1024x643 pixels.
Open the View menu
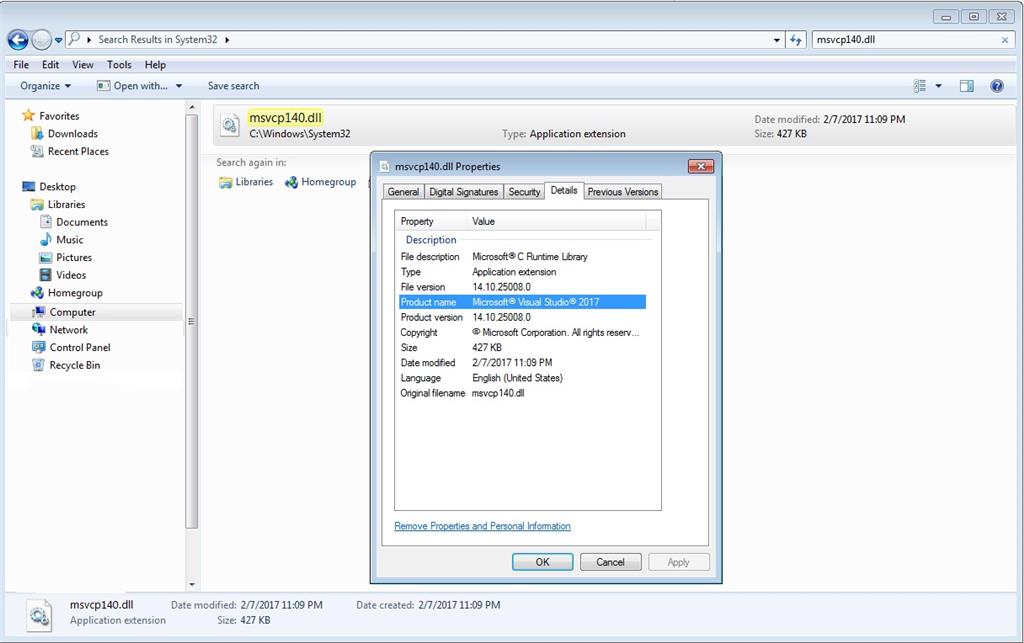(83, 65)
